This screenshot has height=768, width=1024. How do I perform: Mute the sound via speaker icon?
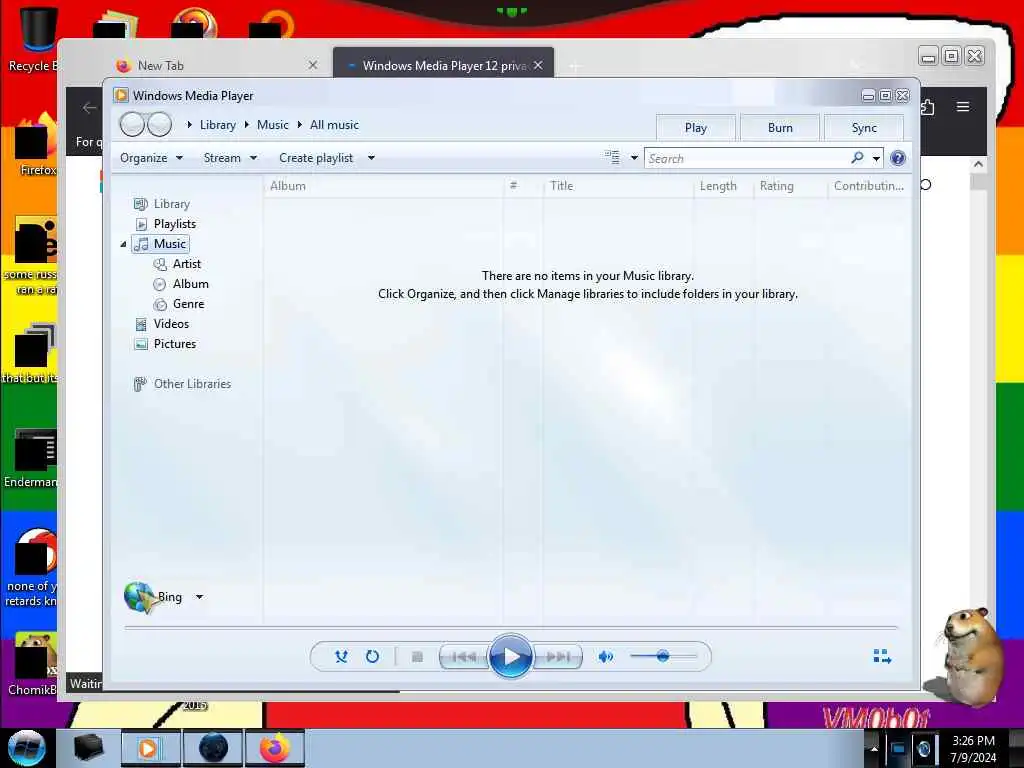605,656
